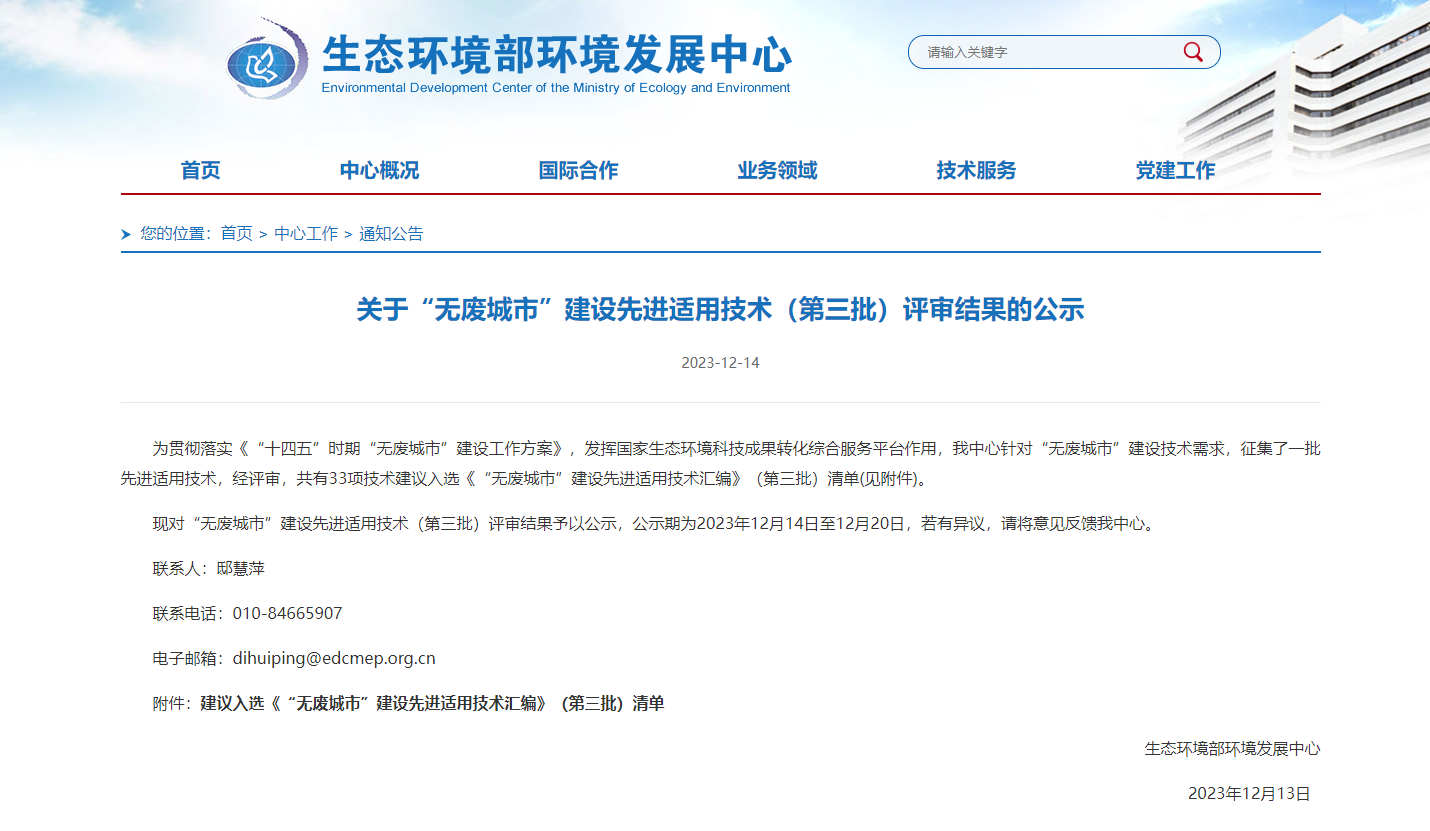Click the publication date 2023-12-14
The height and width of the screenshot is (831, 1430).
[x=720, y=362]
